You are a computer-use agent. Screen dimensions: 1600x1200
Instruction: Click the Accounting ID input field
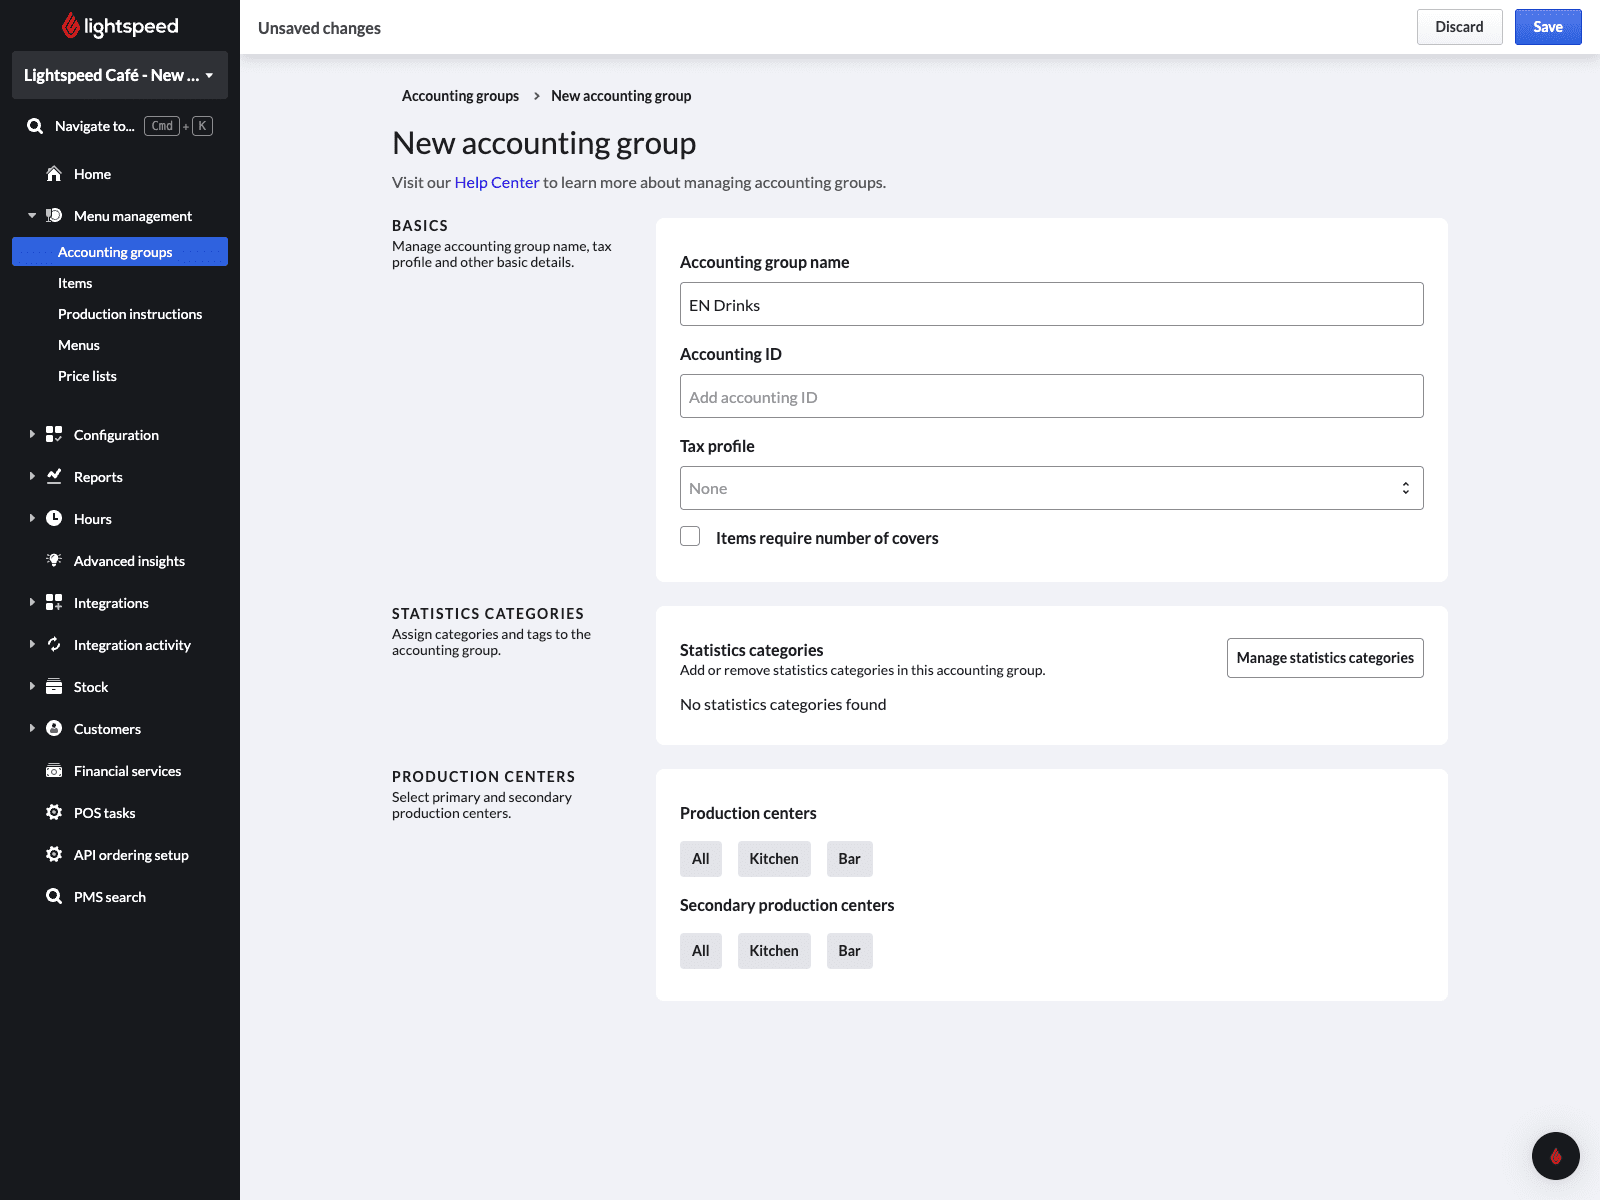(x=1051, y=397)
